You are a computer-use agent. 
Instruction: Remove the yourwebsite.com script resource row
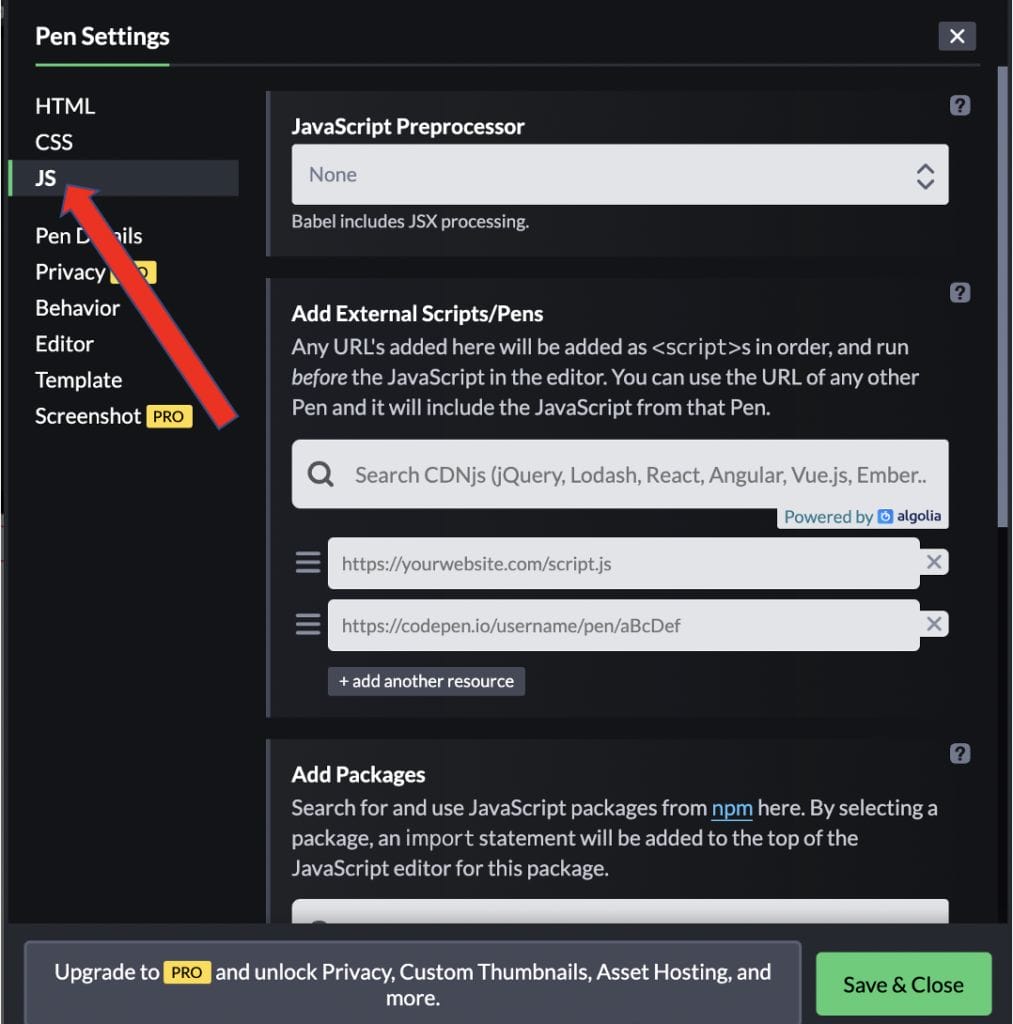point(934,562)
